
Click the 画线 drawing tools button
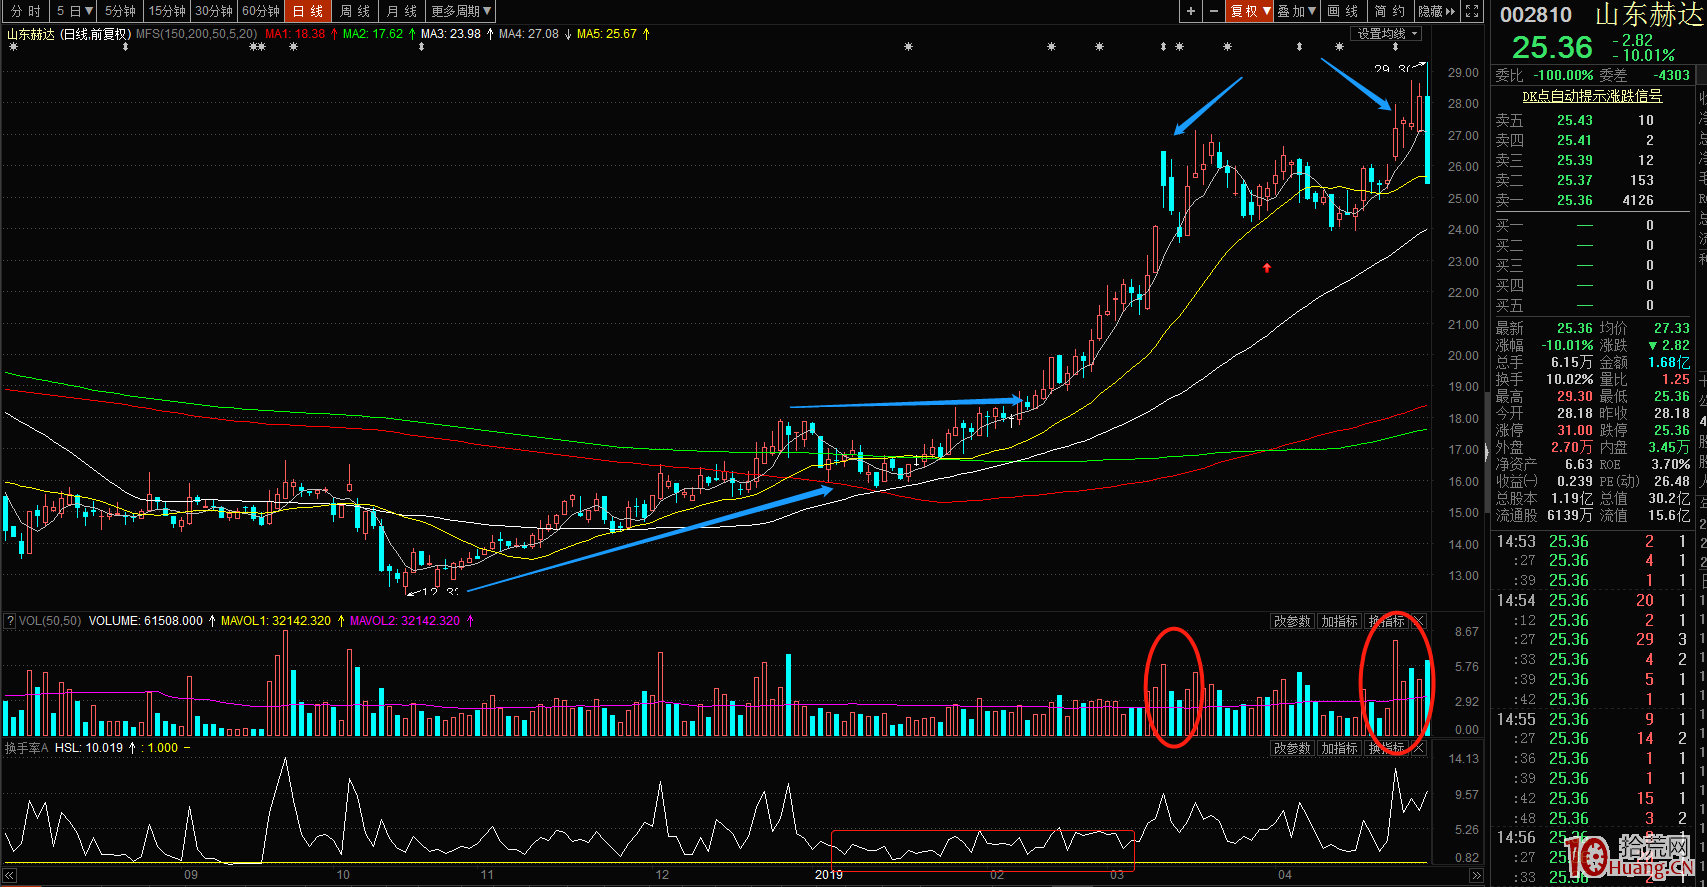(1343, 11)
